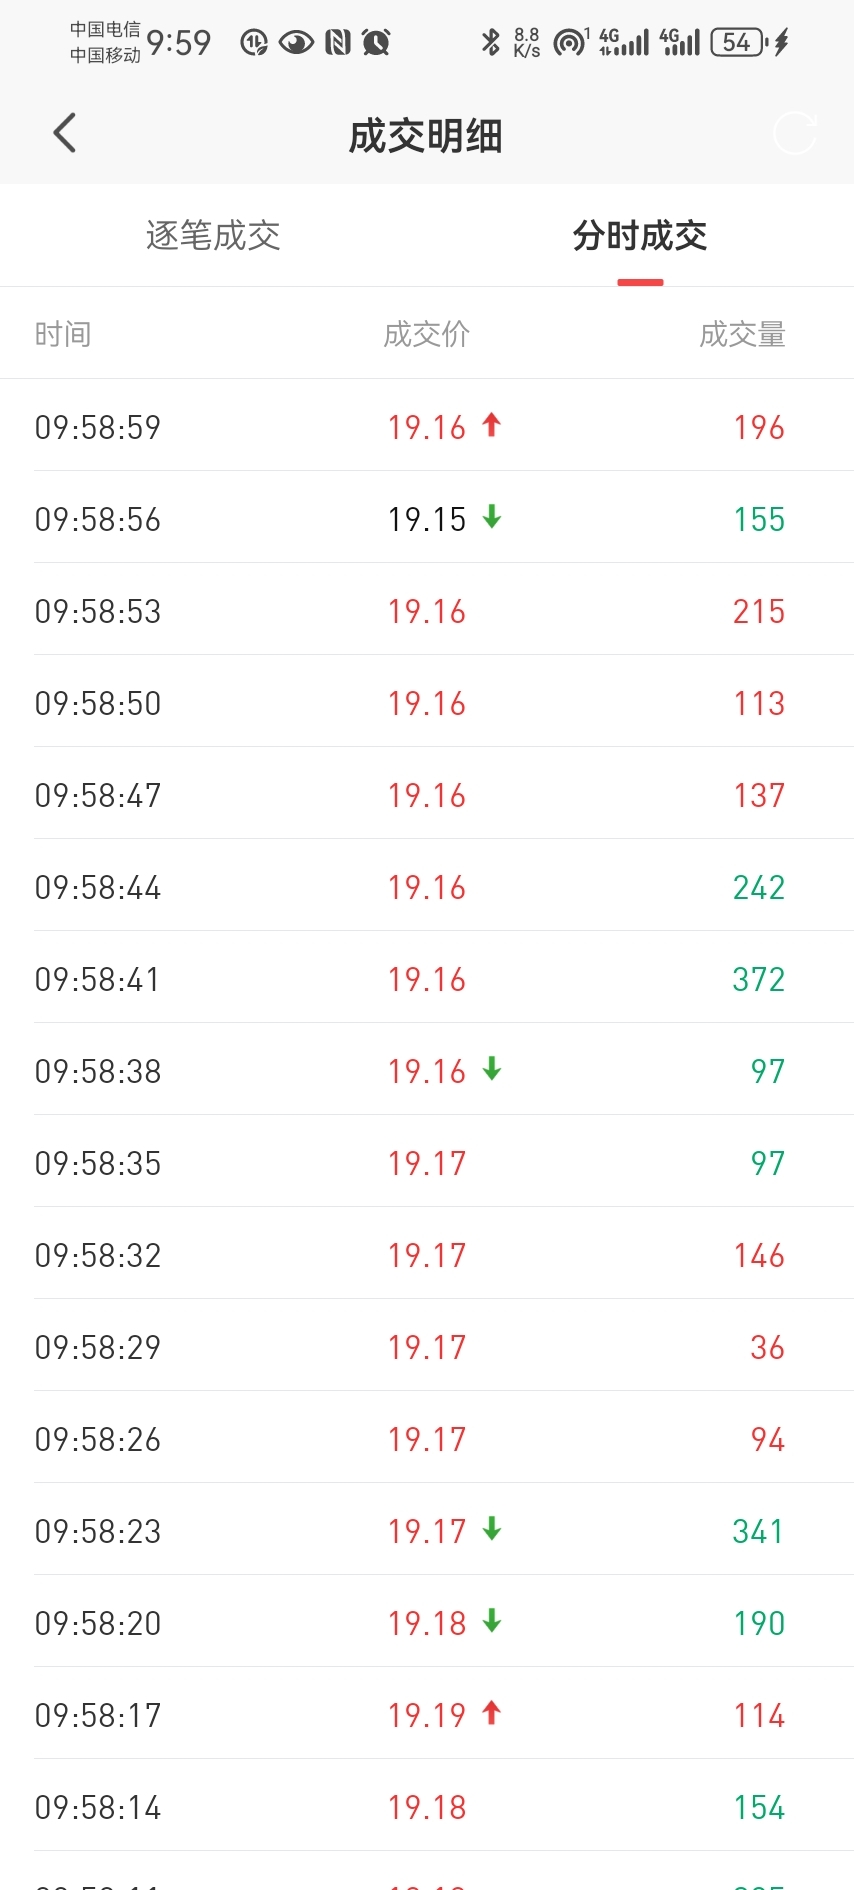Tap the refresh icon in header
Viewport: 854px width, 1890px height.
point(794,134)
